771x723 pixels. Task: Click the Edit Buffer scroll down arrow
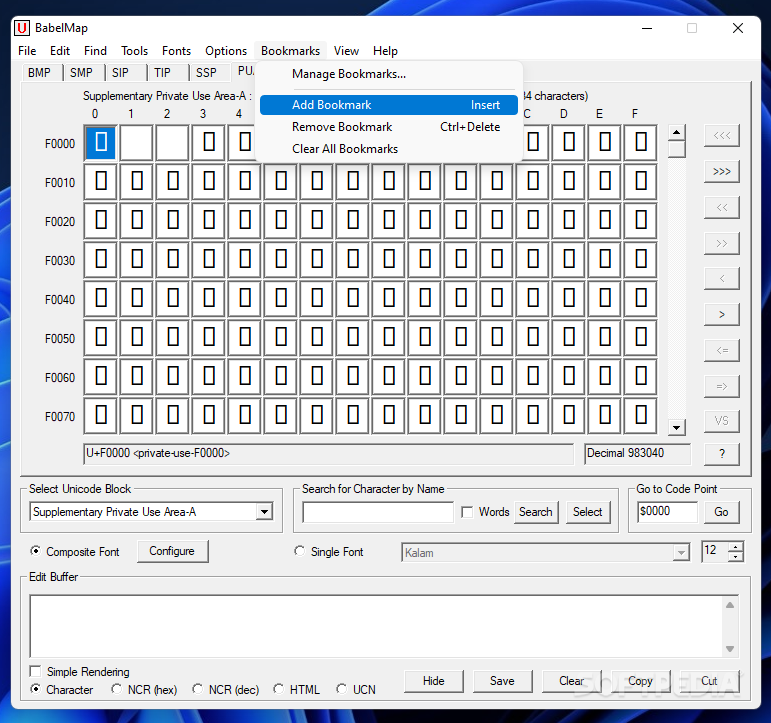tap(730, 649)
